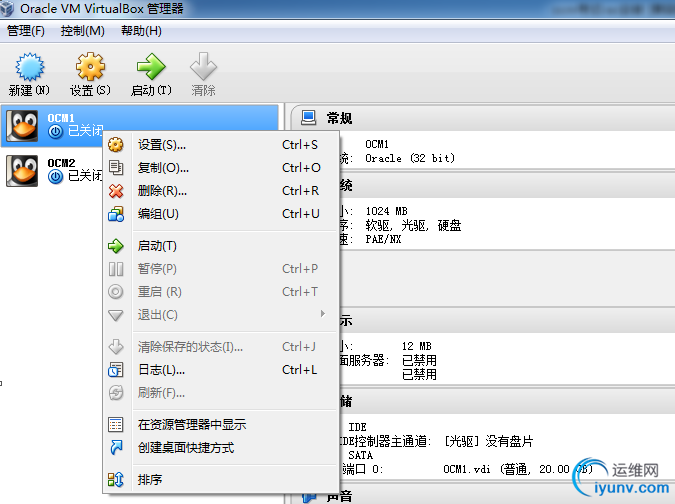Open the 控制(M) menu

(83, 31)
